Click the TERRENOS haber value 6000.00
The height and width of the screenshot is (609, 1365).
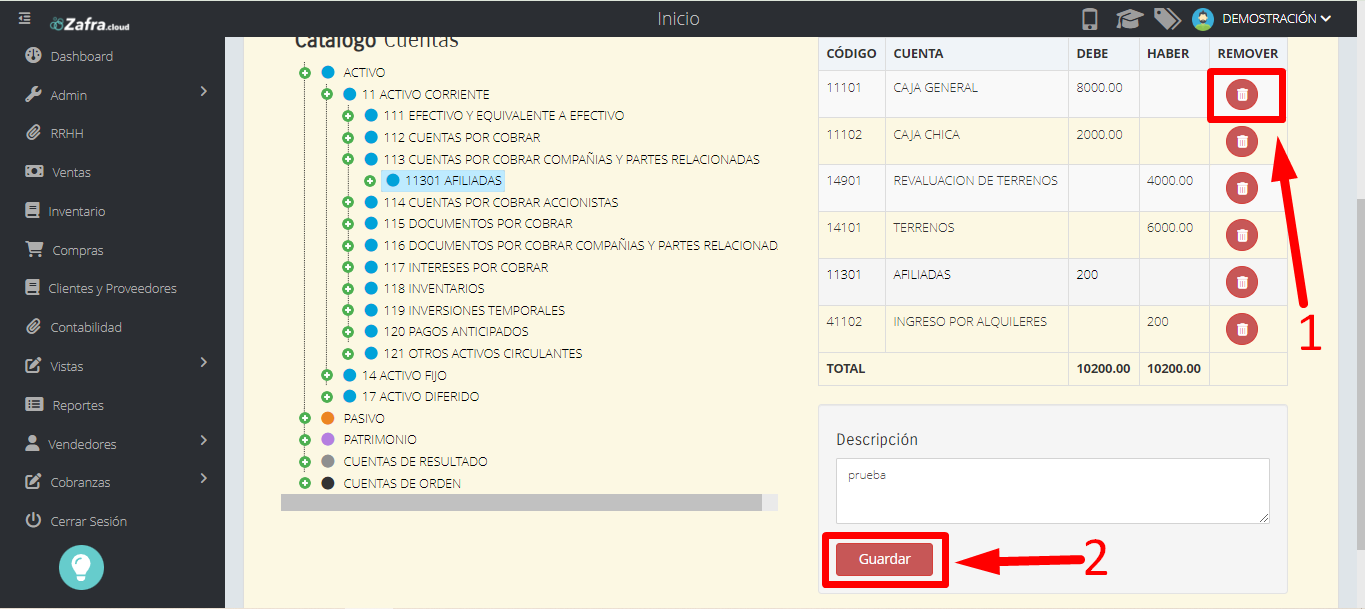[x=1170, y=227]
